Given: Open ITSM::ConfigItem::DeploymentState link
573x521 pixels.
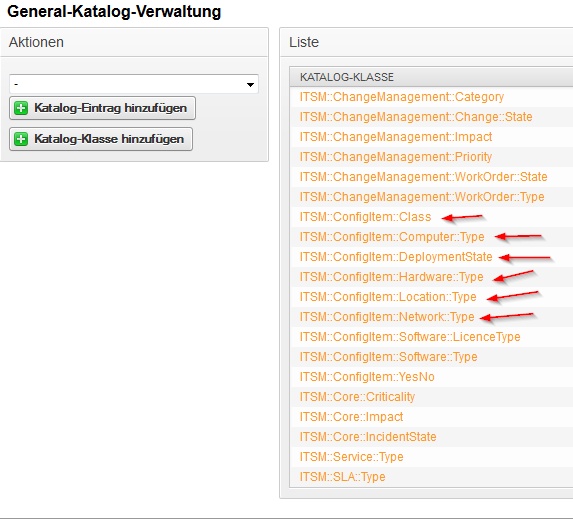Looking at the screenshot, I should [396, 257].
